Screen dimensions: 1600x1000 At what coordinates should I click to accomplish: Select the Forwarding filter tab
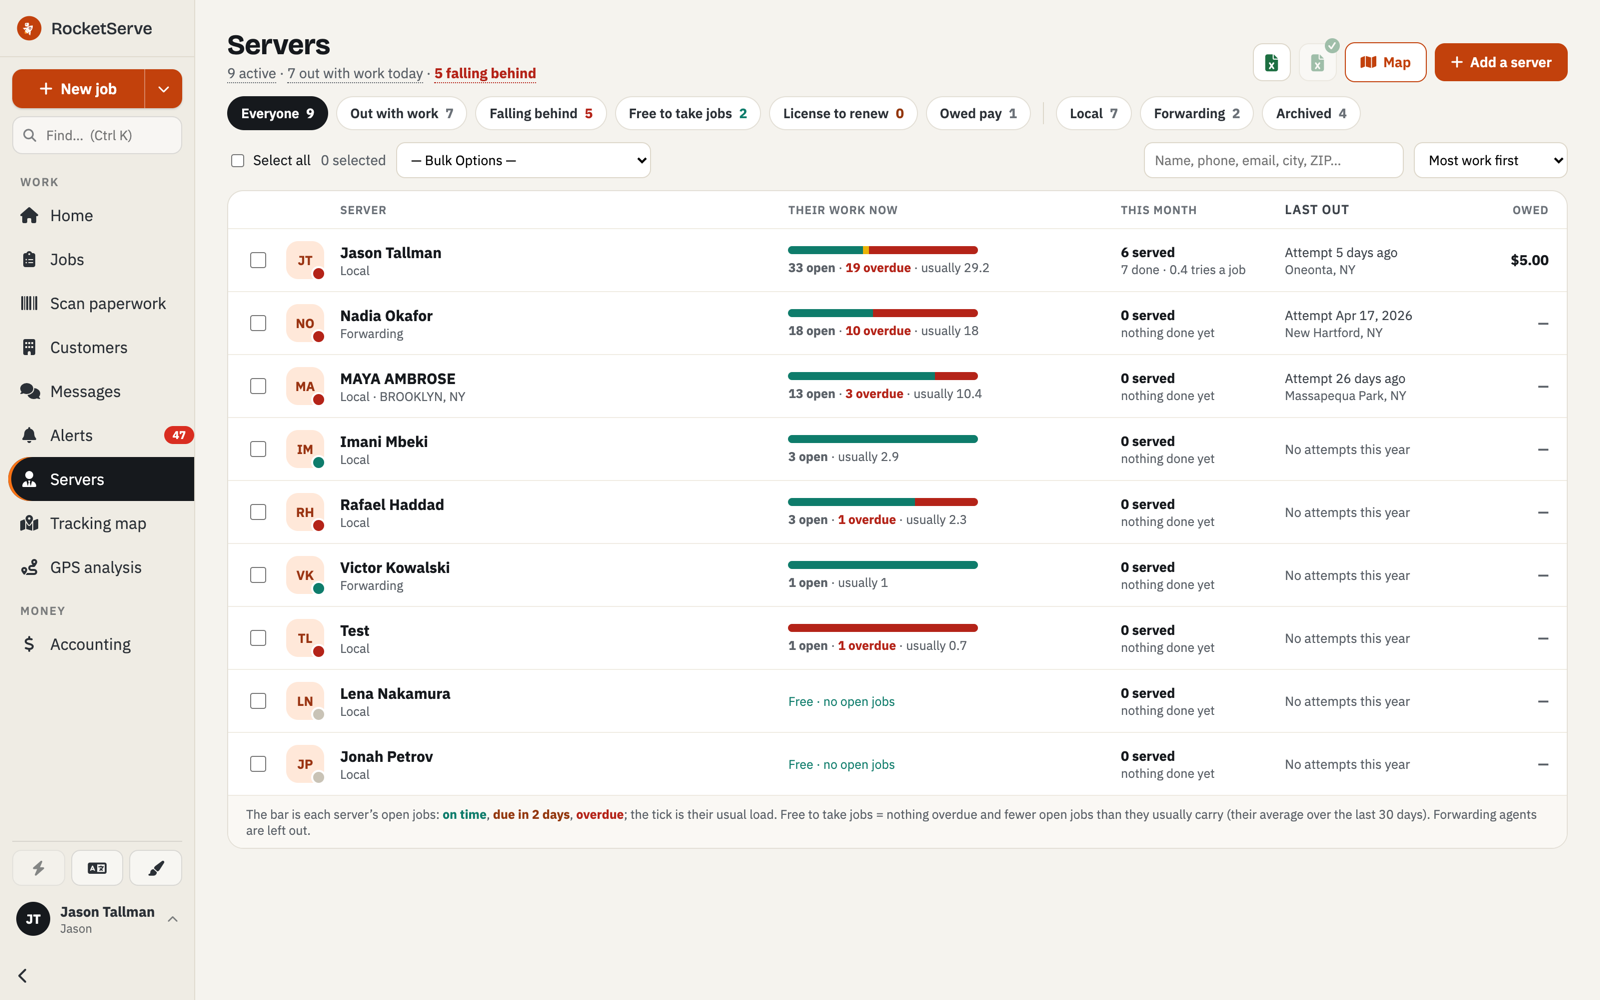click(x=1196, y=113)
